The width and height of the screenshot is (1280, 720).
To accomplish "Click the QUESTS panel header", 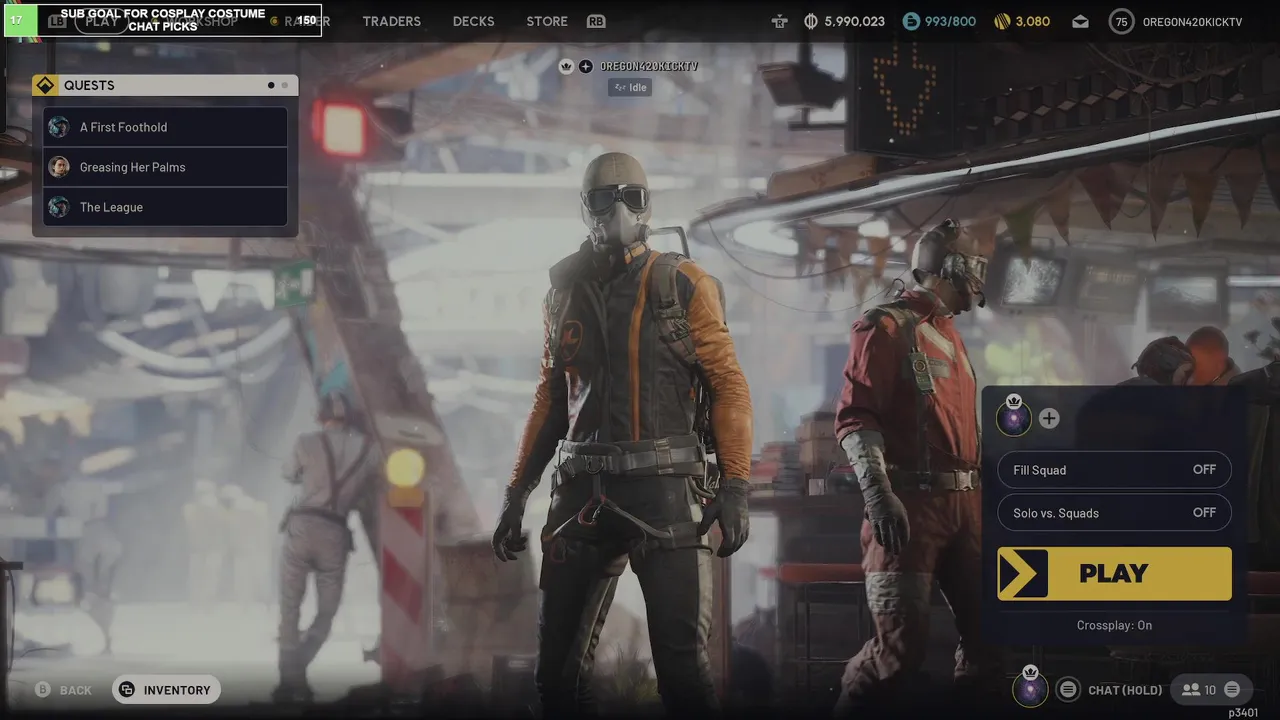I will (165, 86).
